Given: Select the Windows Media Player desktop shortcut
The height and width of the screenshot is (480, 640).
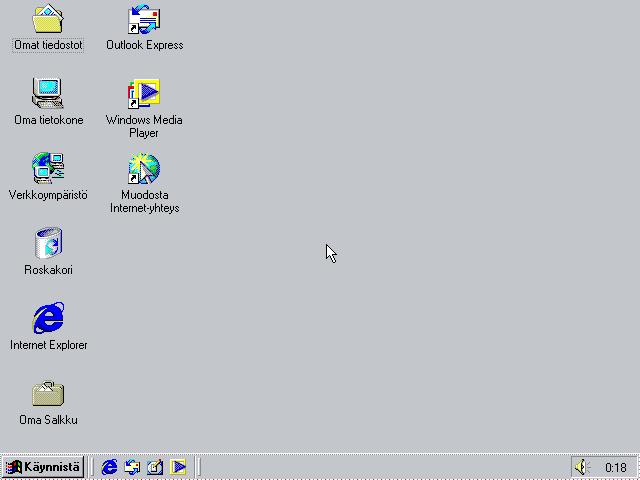Looking at the screenshot, I should [144, 94].
